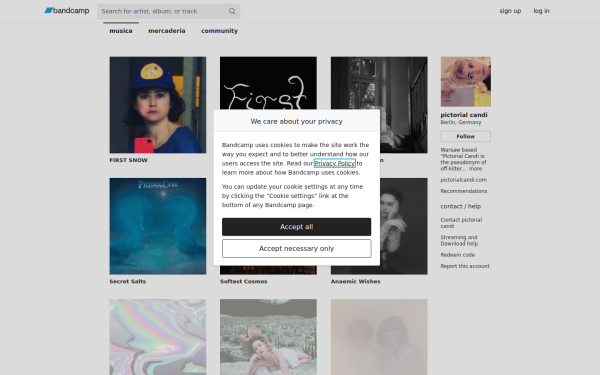This screenshot has height=375, width=600.
Task: Switch to the mercaderia tab
Action: click(166, 31)
